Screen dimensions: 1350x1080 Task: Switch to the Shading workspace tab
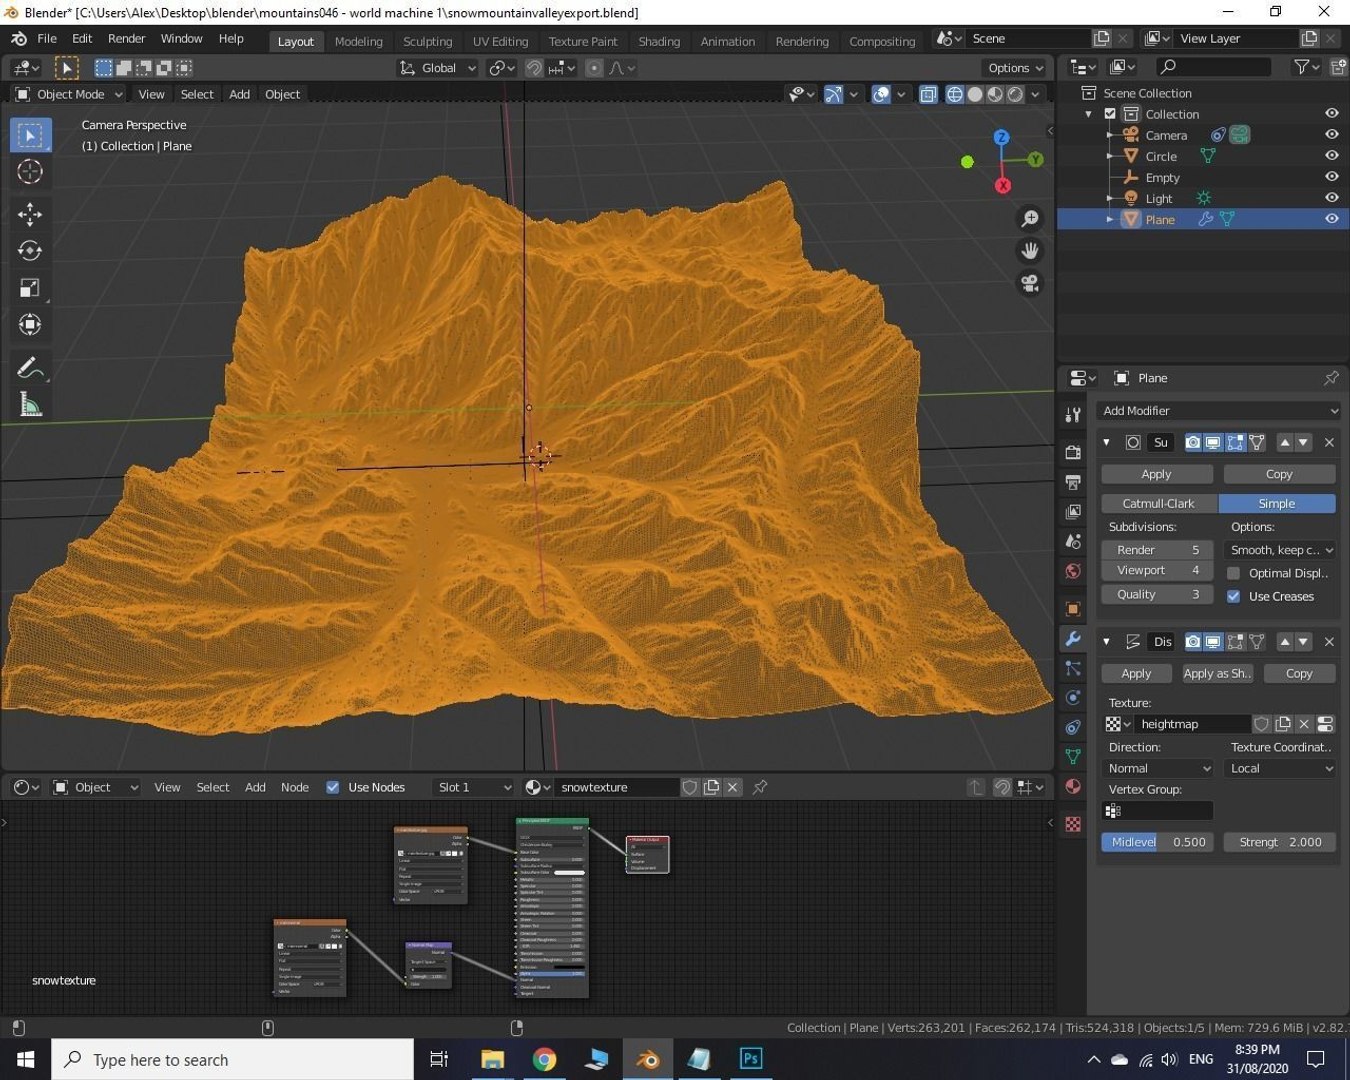pyautogui.click(x=659, y=41)
